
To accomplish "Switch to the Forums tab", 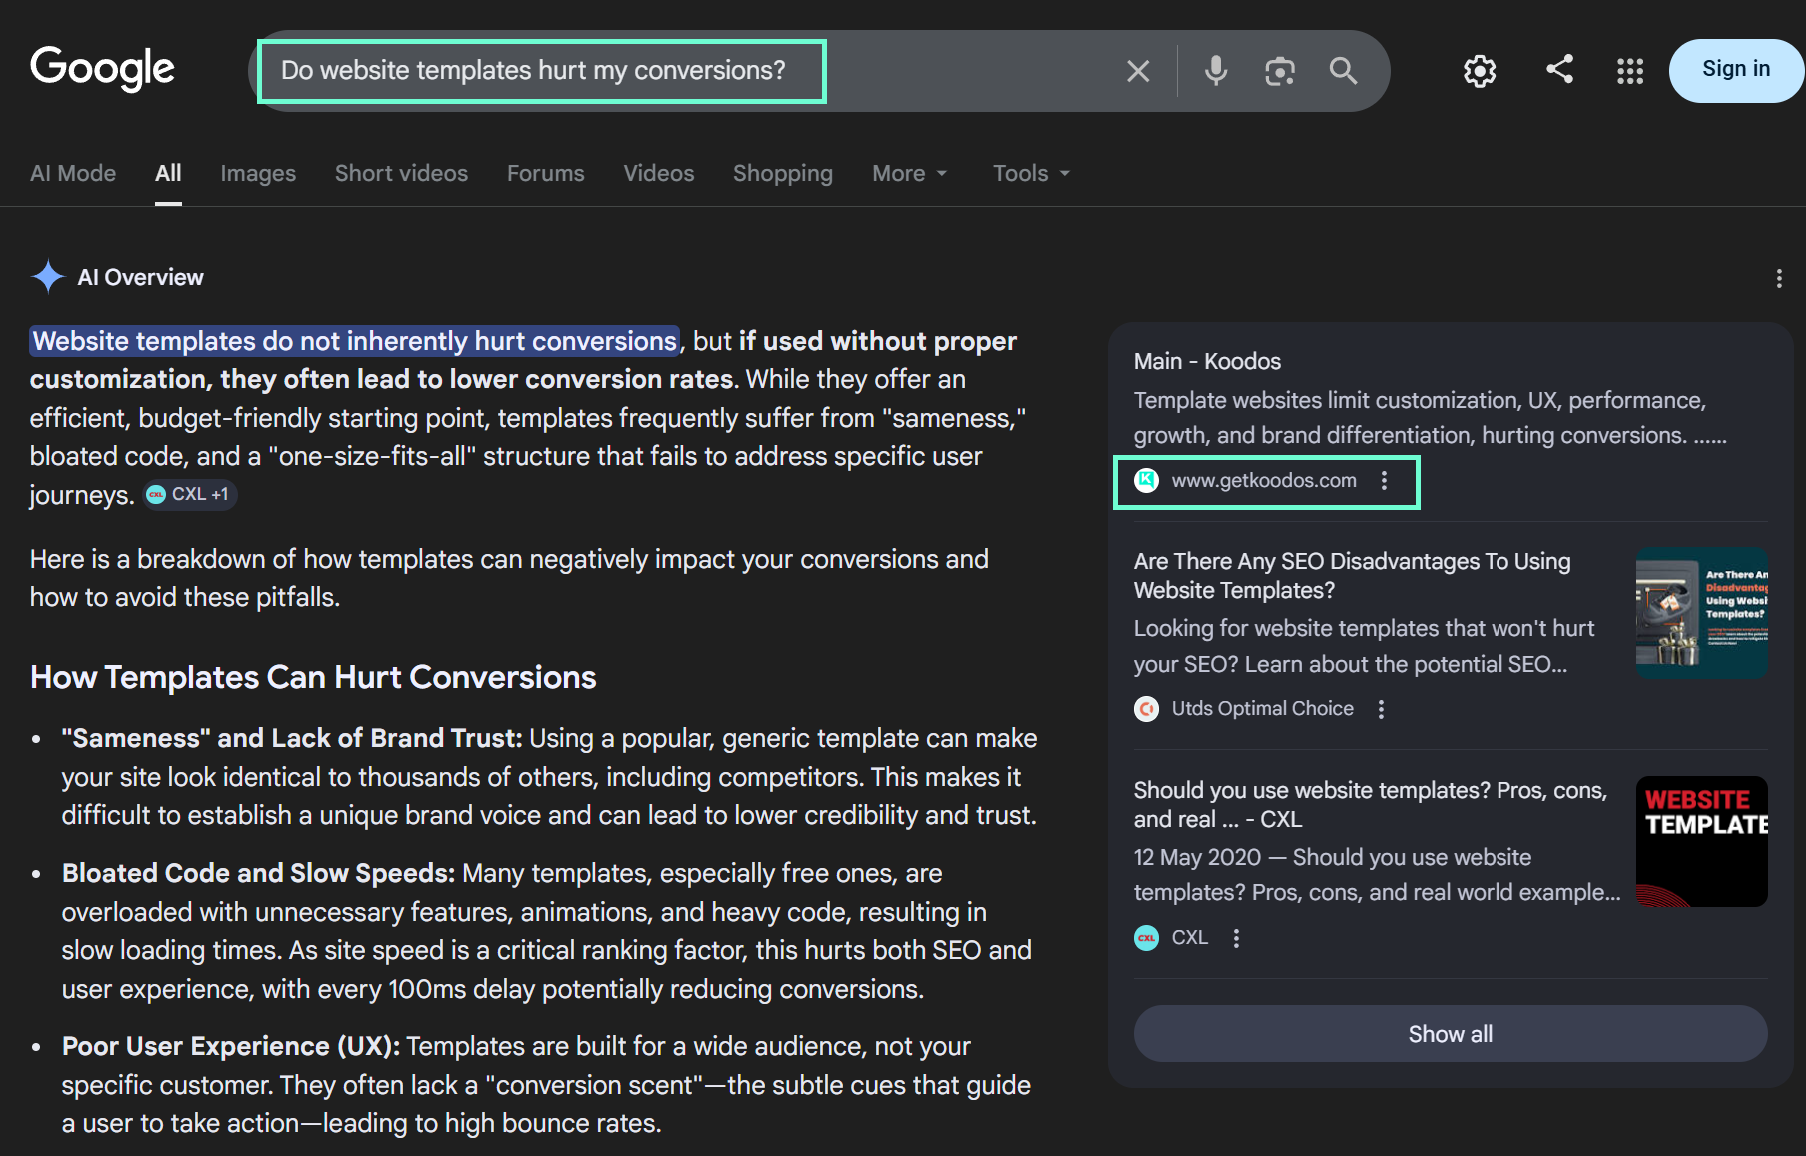I will 545,172.
